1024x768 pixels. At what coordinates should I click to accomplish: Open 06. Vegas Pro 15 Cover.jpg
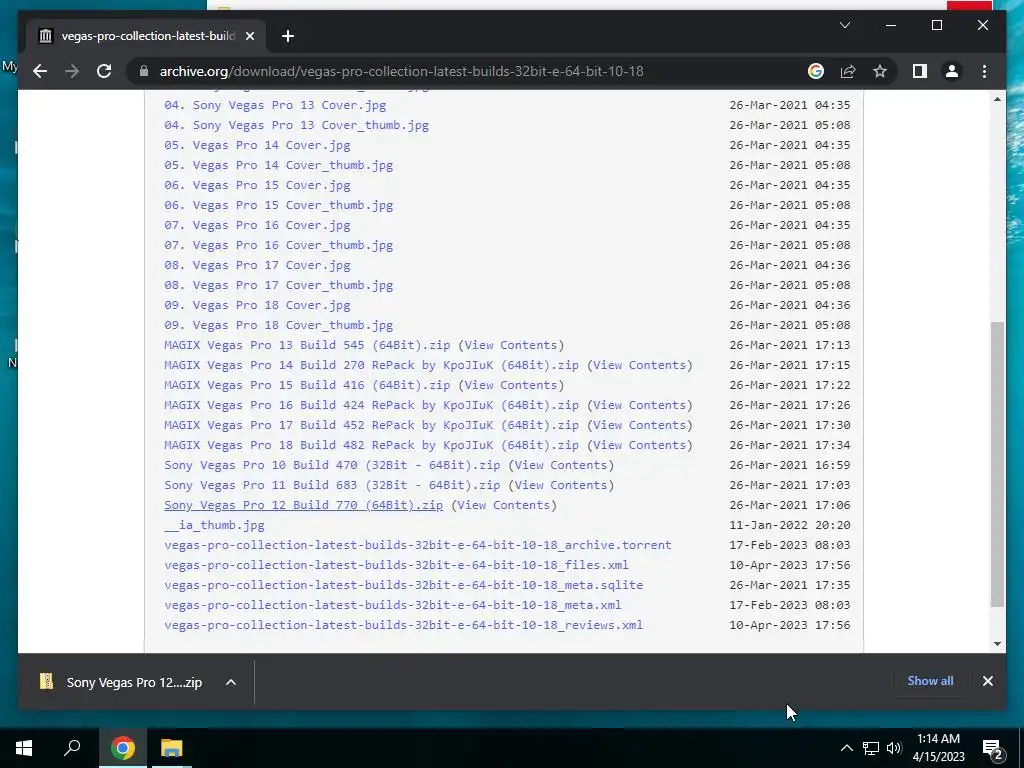tap(257, 185)
